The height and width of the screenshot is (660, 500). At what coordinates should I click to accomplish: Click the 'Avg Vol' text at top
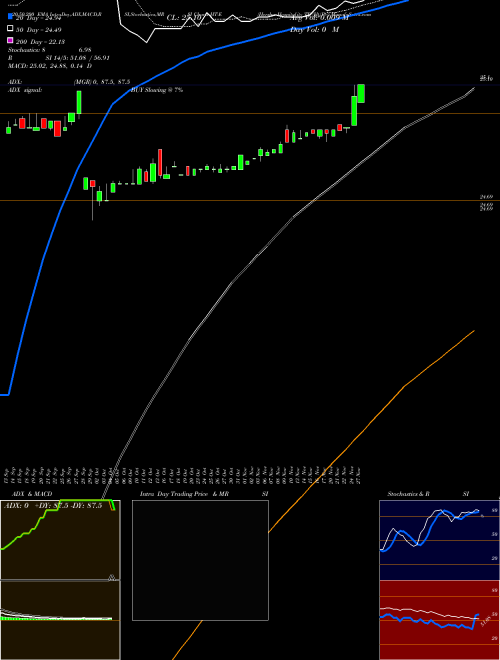[x=319, y=18]
